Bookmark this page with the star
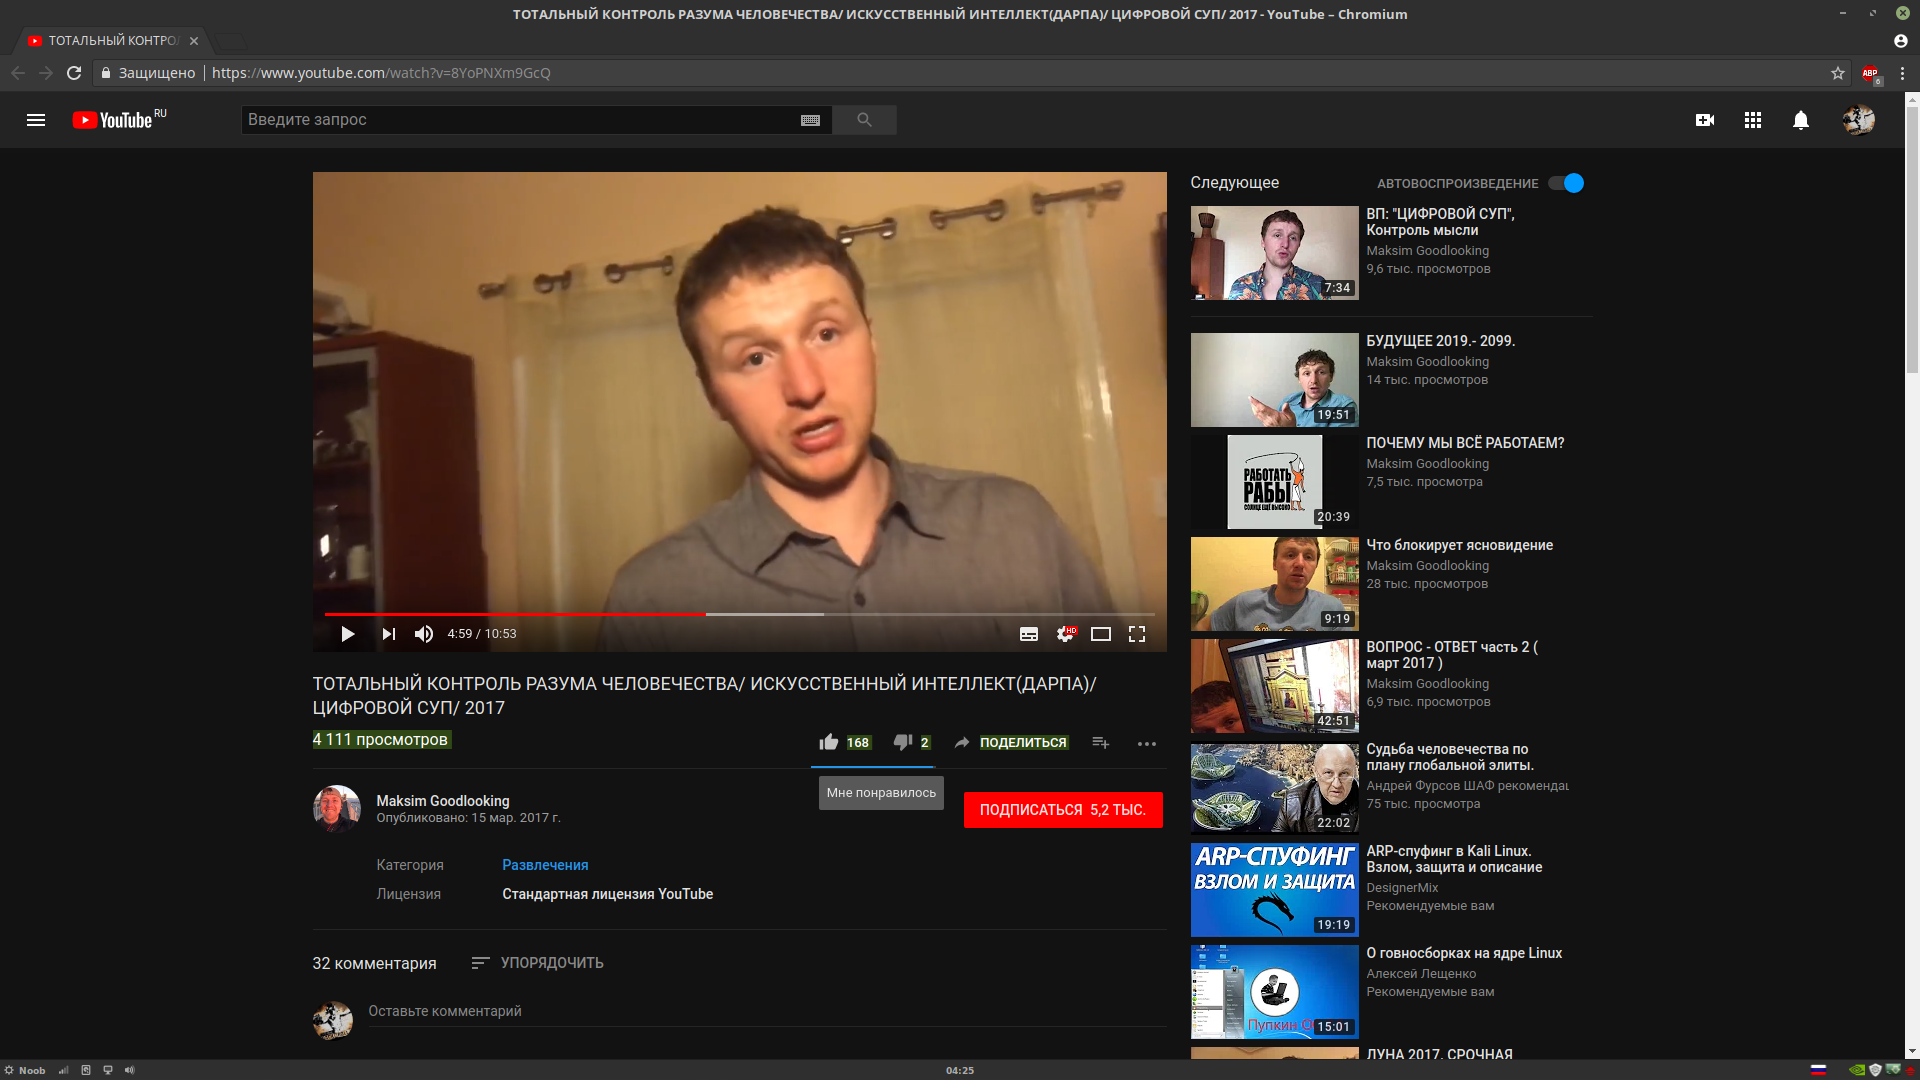The height and width of the screenshot is (1080, 1920). click(1837, 73)
